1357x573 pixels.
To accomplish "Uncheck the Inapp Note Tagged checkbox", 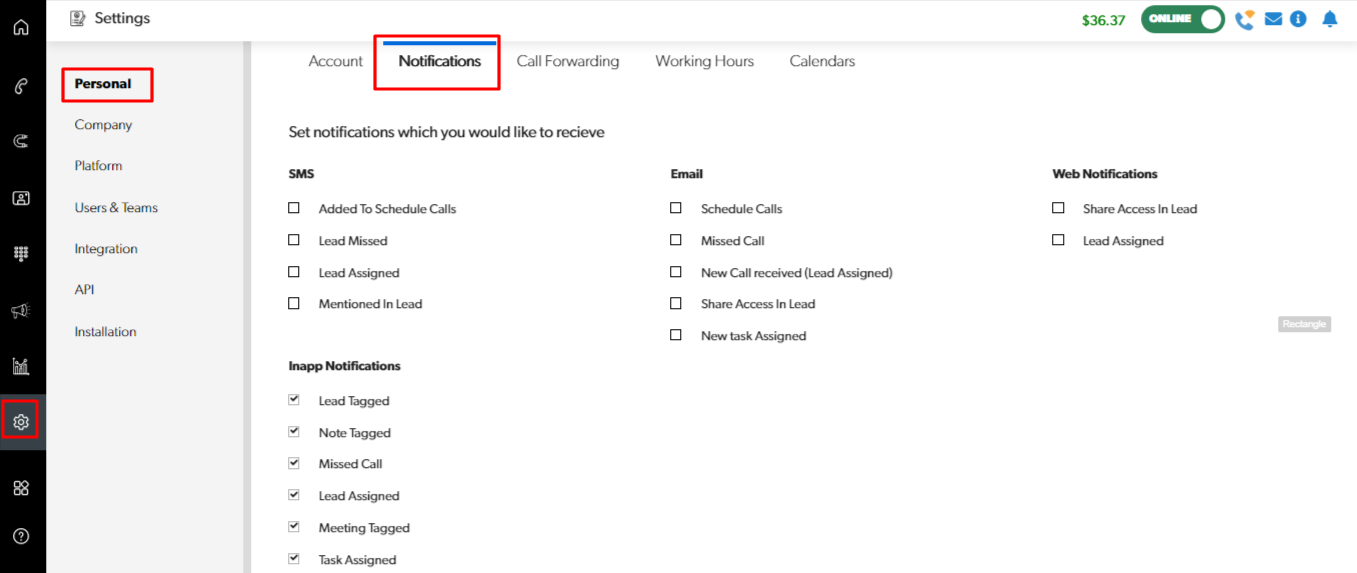I will [x=294, y=432].
